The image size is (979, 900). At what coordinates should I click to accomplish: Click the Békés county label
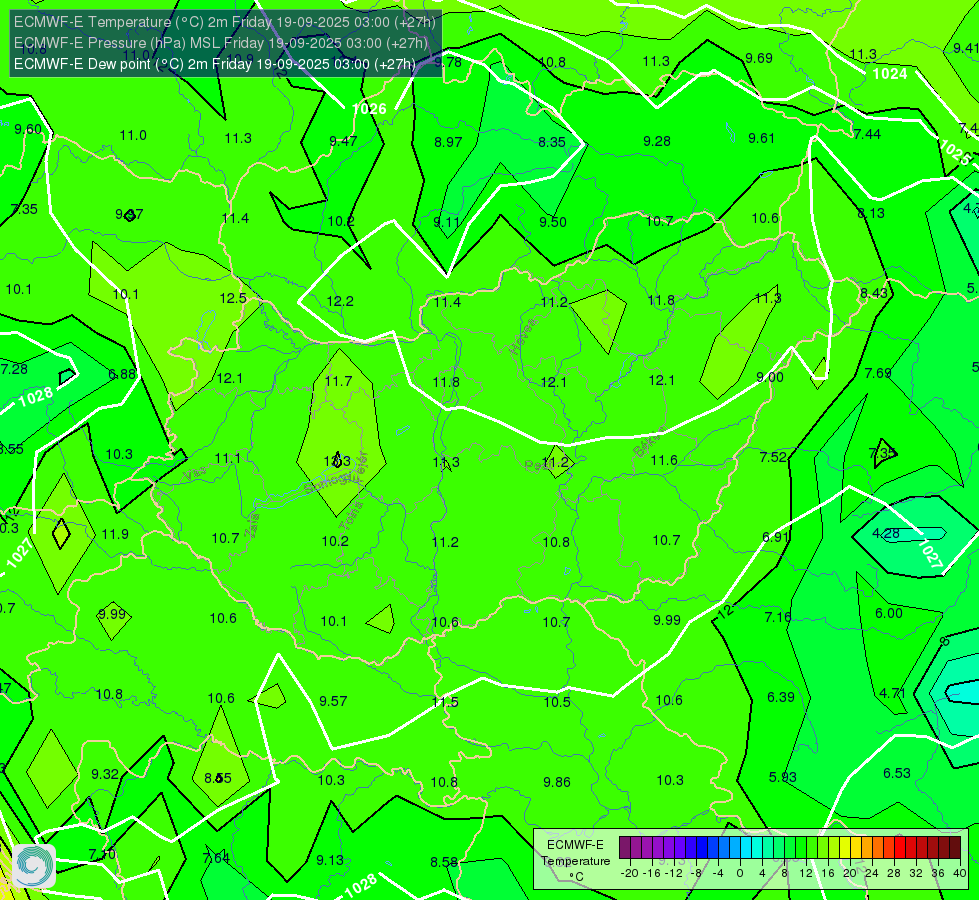648,443
